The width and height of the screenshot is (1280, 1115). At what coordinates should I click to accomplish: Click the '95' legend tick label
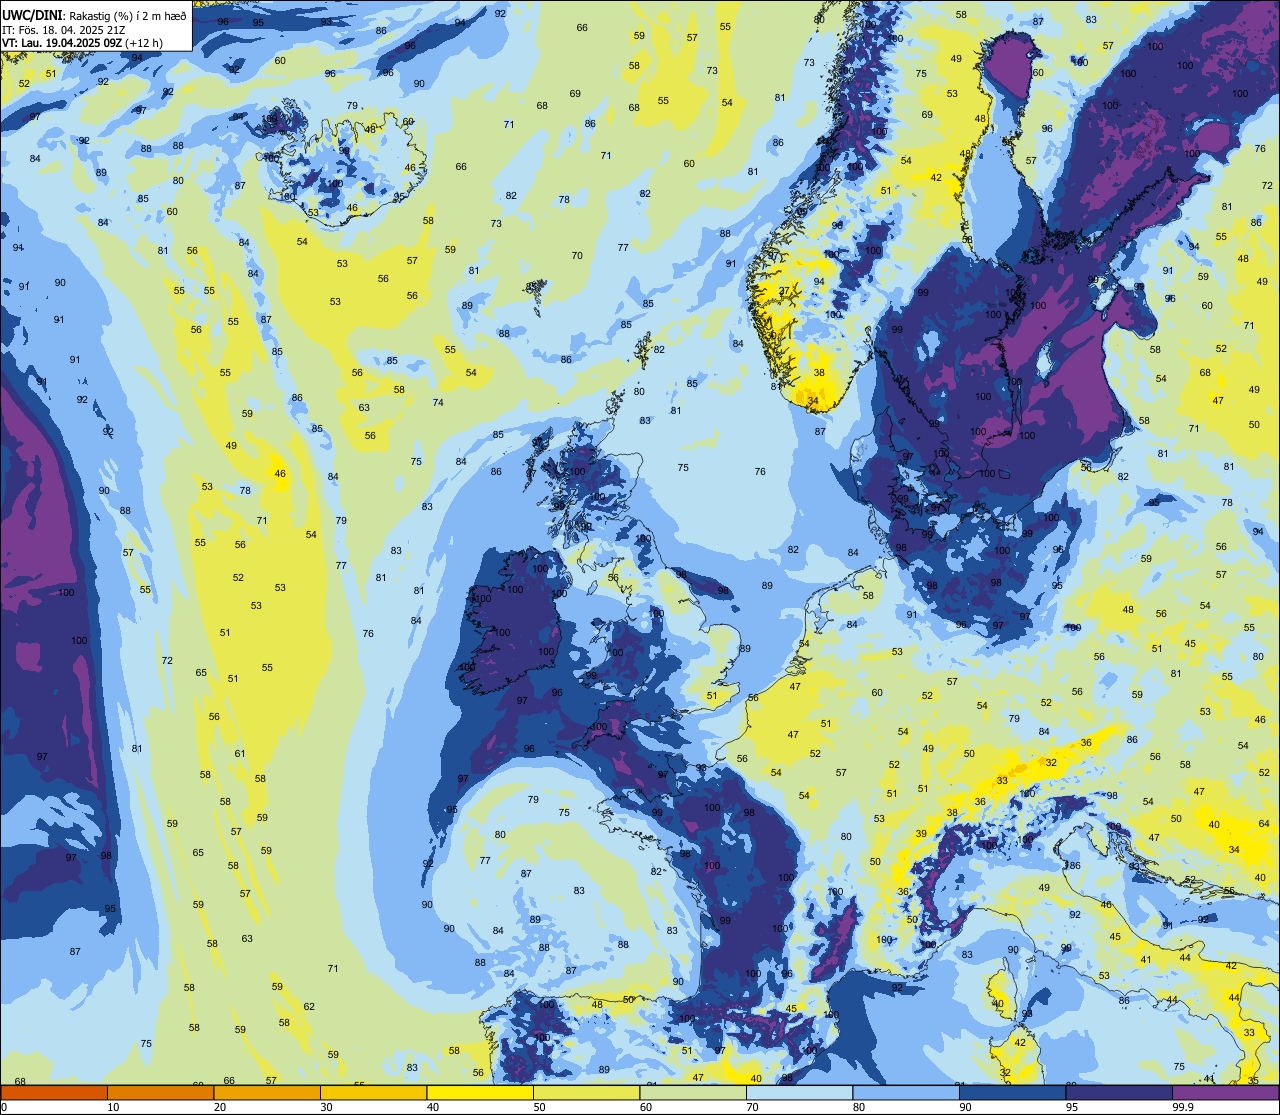1072,1107
